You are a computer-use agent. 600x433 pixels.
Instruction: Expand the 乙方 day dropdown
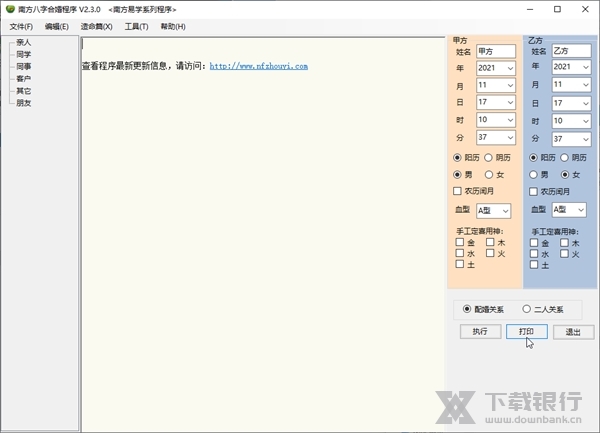[x=586, y=103]
